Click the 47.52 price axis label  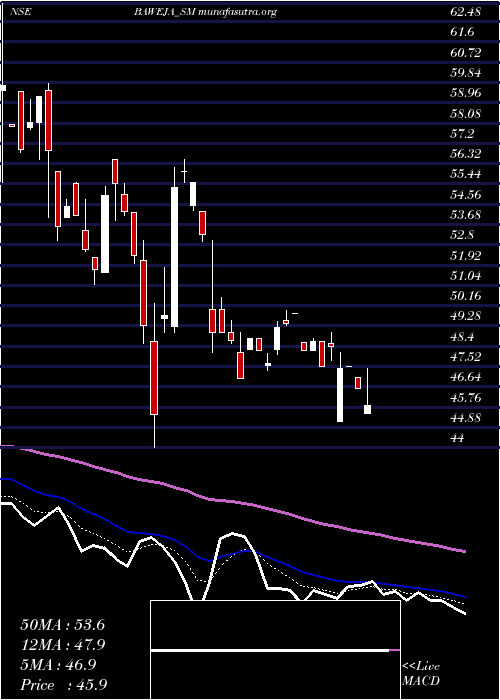(465, 357)
